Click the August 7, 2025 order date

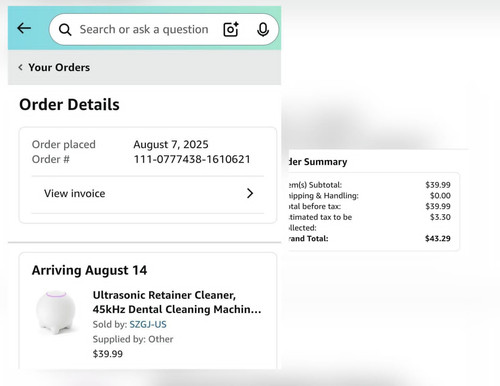pyautogui.click(x=171, y=145)
